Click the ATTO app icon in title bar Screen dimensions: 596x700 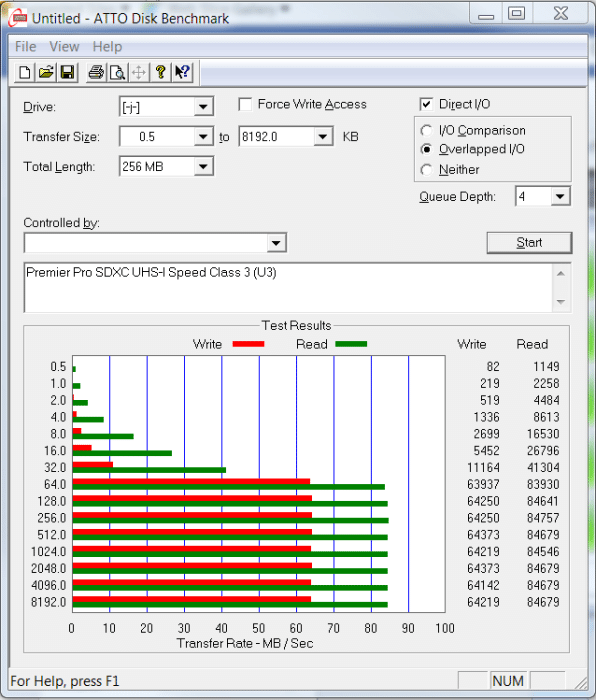[18, 18]
